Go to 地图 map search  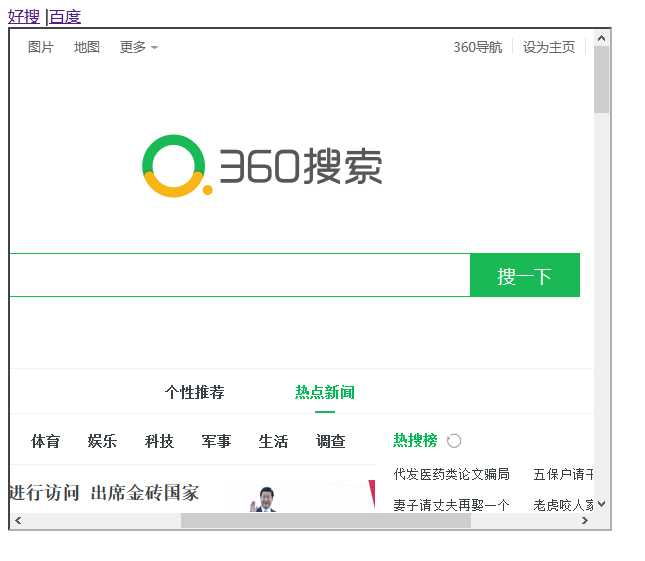pyautogui.click(x=87, y=47)
